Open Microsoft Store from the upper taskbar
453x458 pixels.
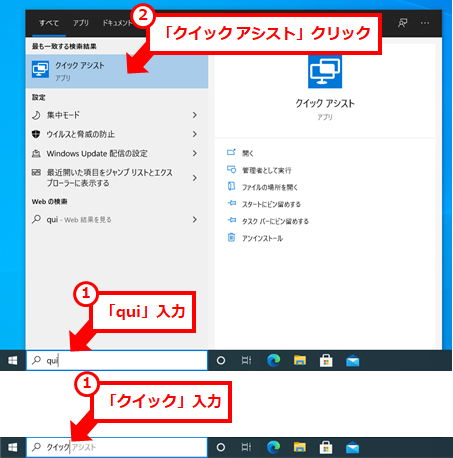click(x=326, y=360)
